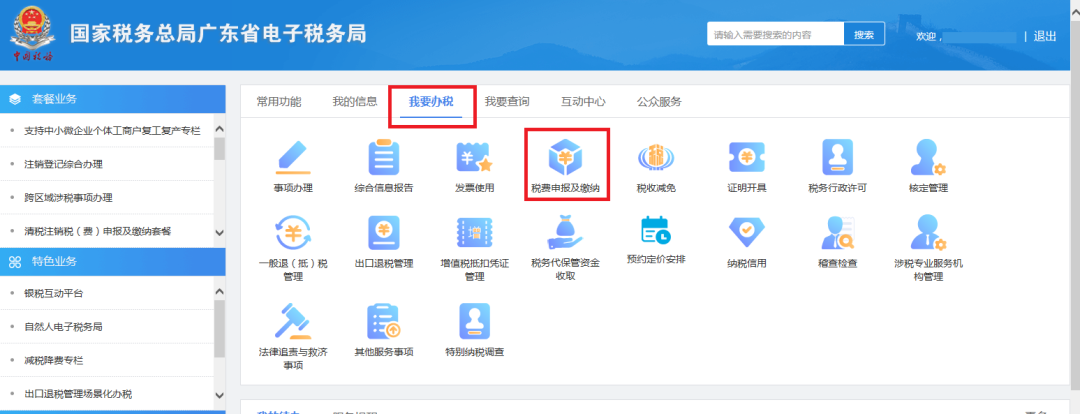
Task: Open the 一般退（抵）税管理 icon
Action: 293,233
